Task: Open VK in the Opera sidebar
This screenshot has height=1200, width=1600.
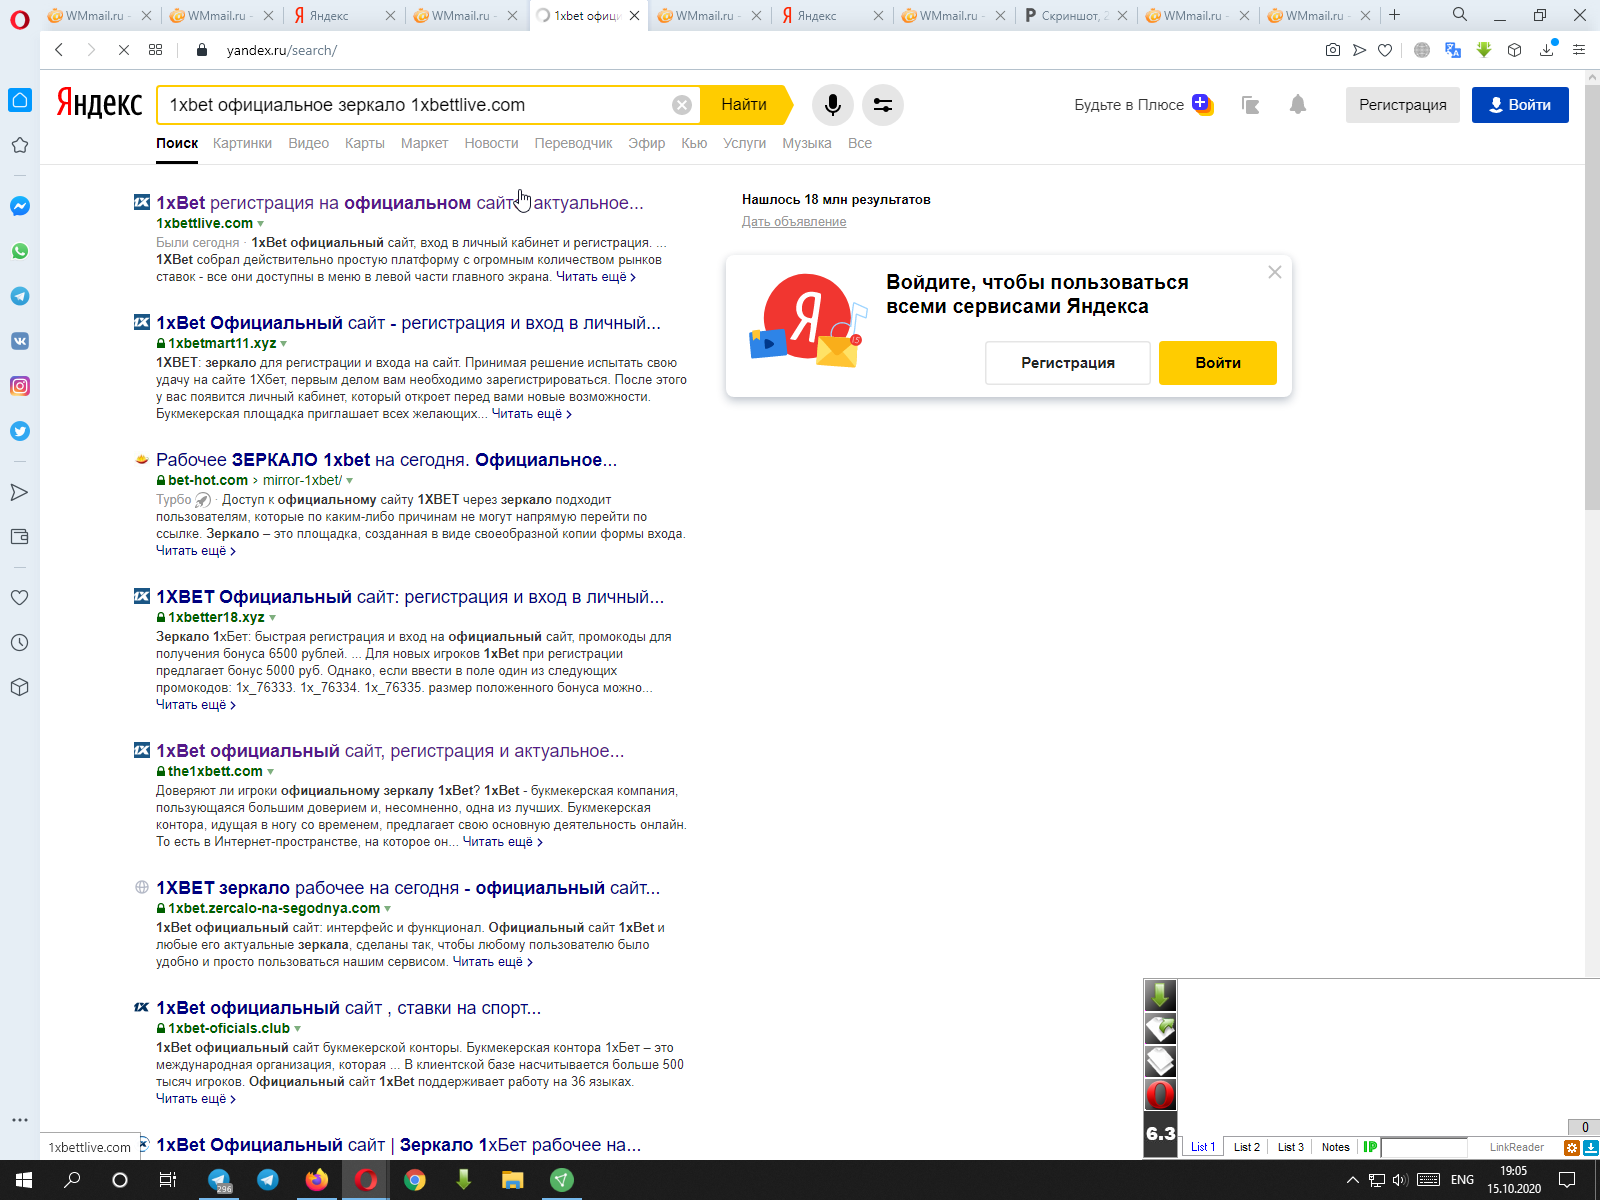Action: point(20,341)
